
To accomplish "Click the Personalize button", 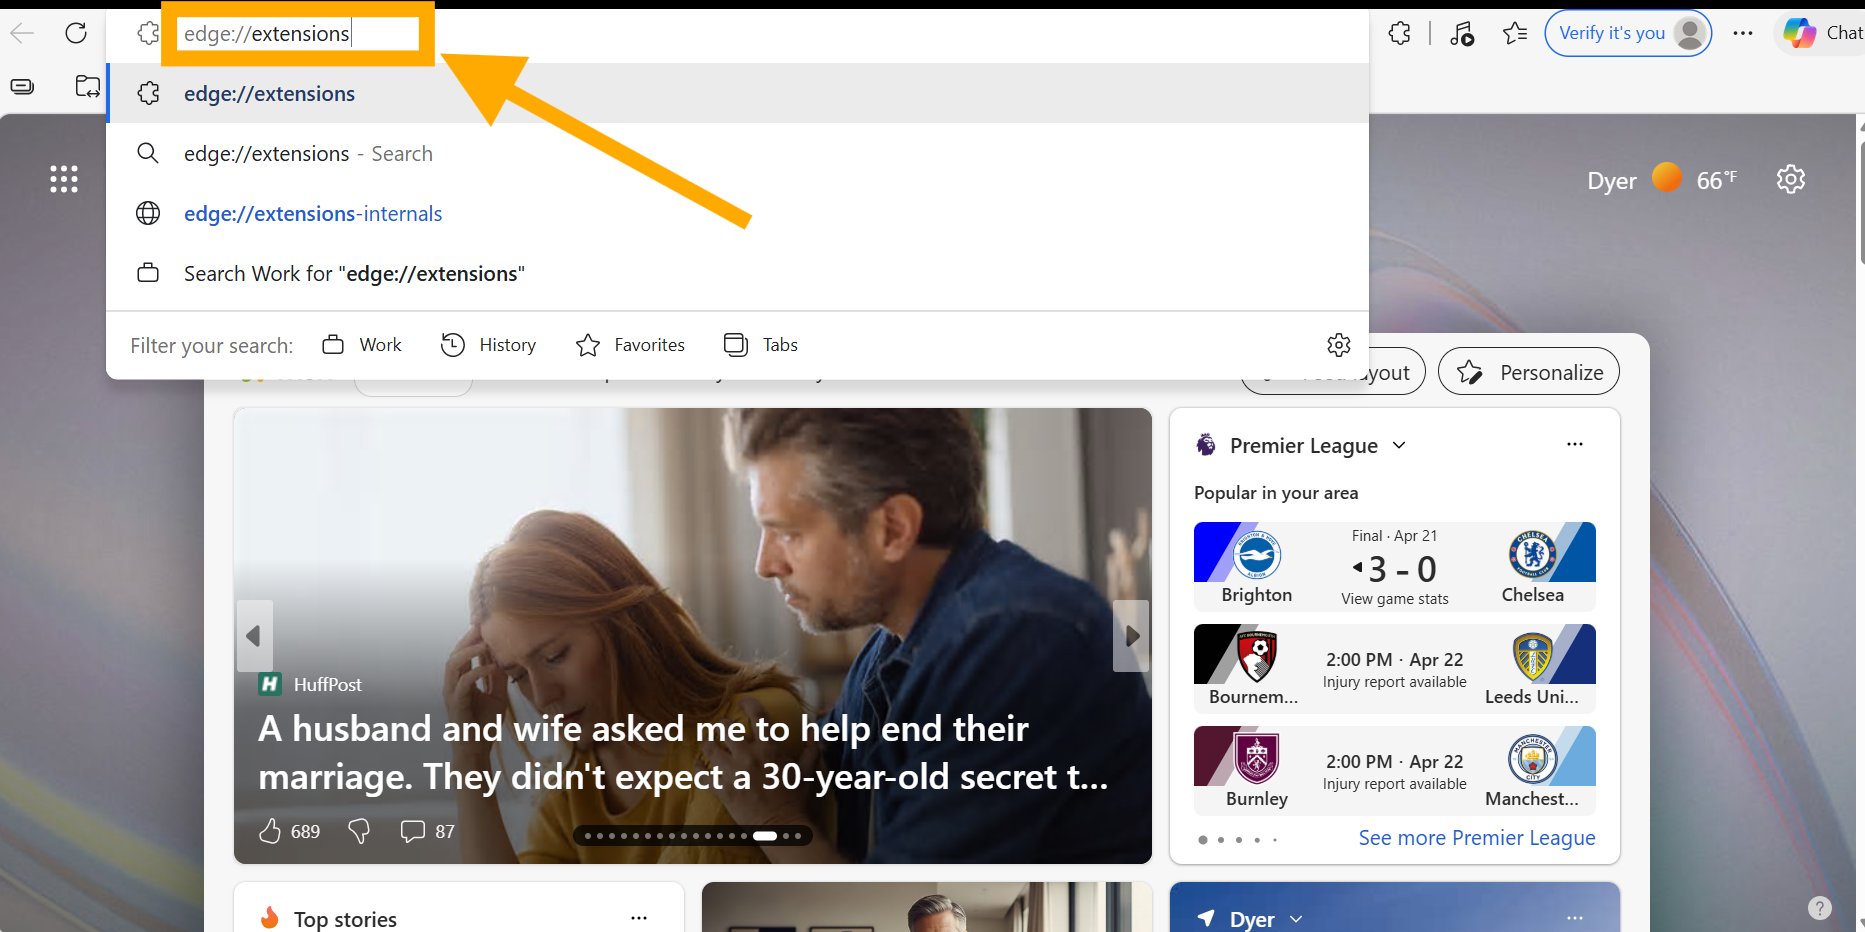I will [x=1529, y=372].
